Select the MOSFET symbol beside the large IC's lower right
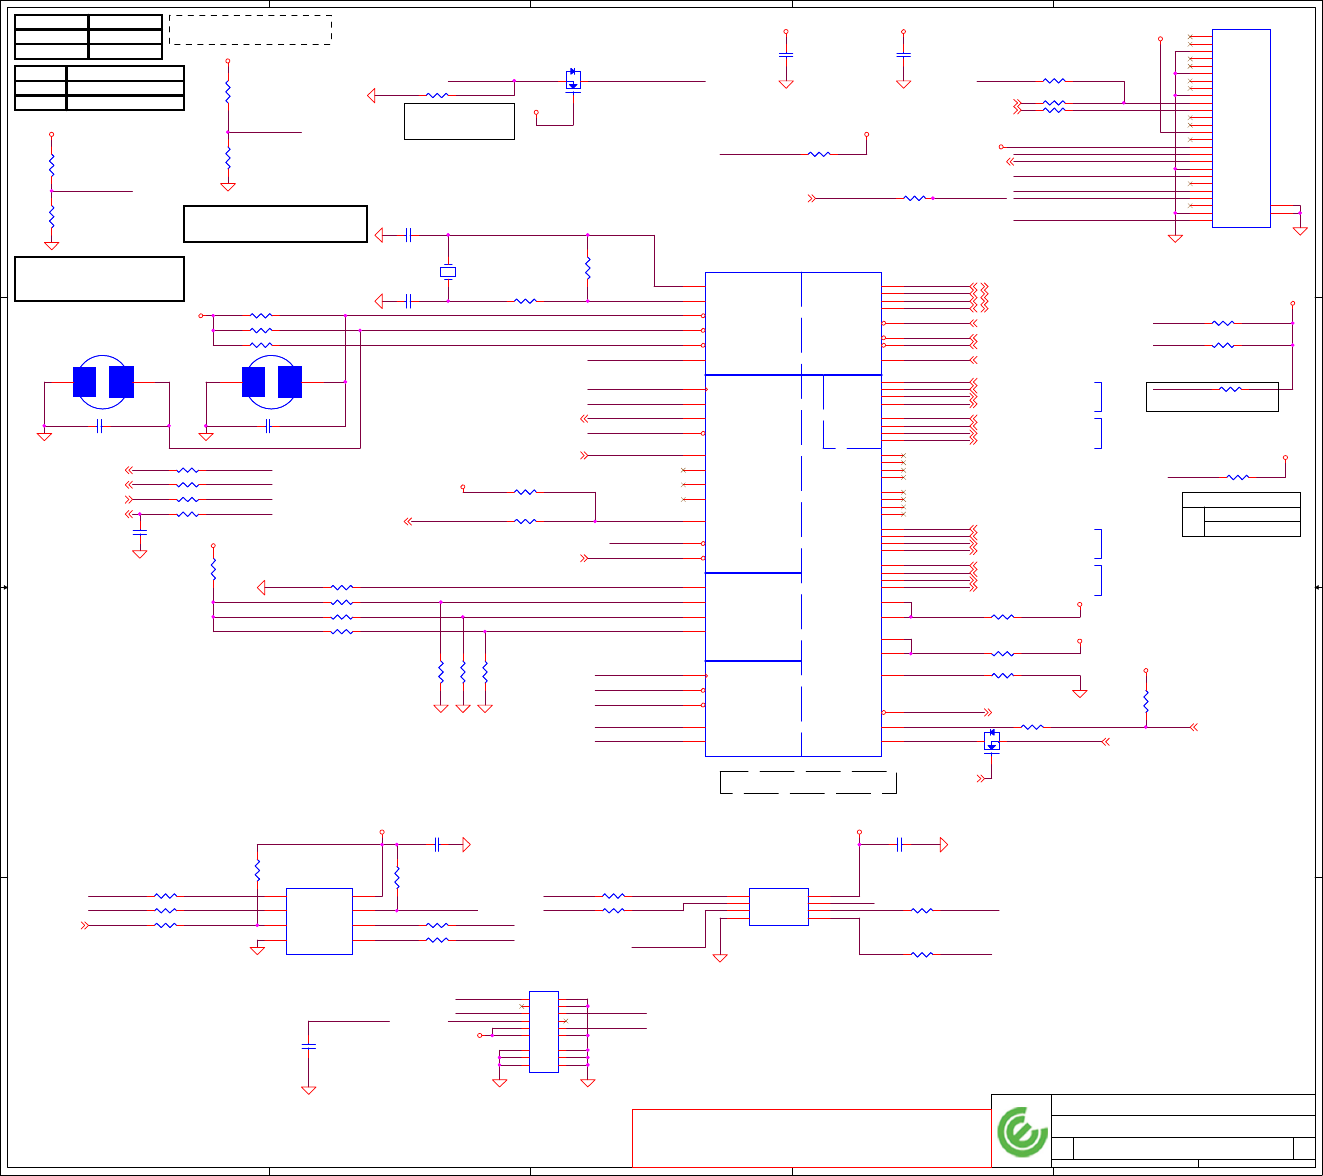Viewport: 1323px width, 1176px height. [x=992, y=741]
